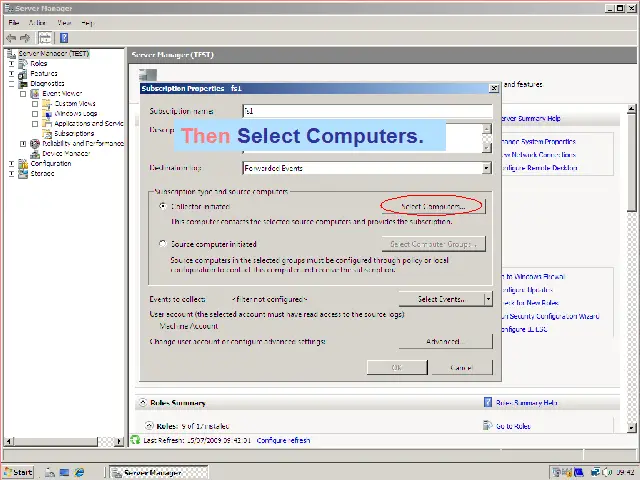640x480 pixels.
Task: Open the View menu
Action: click(x=64, y=23)
